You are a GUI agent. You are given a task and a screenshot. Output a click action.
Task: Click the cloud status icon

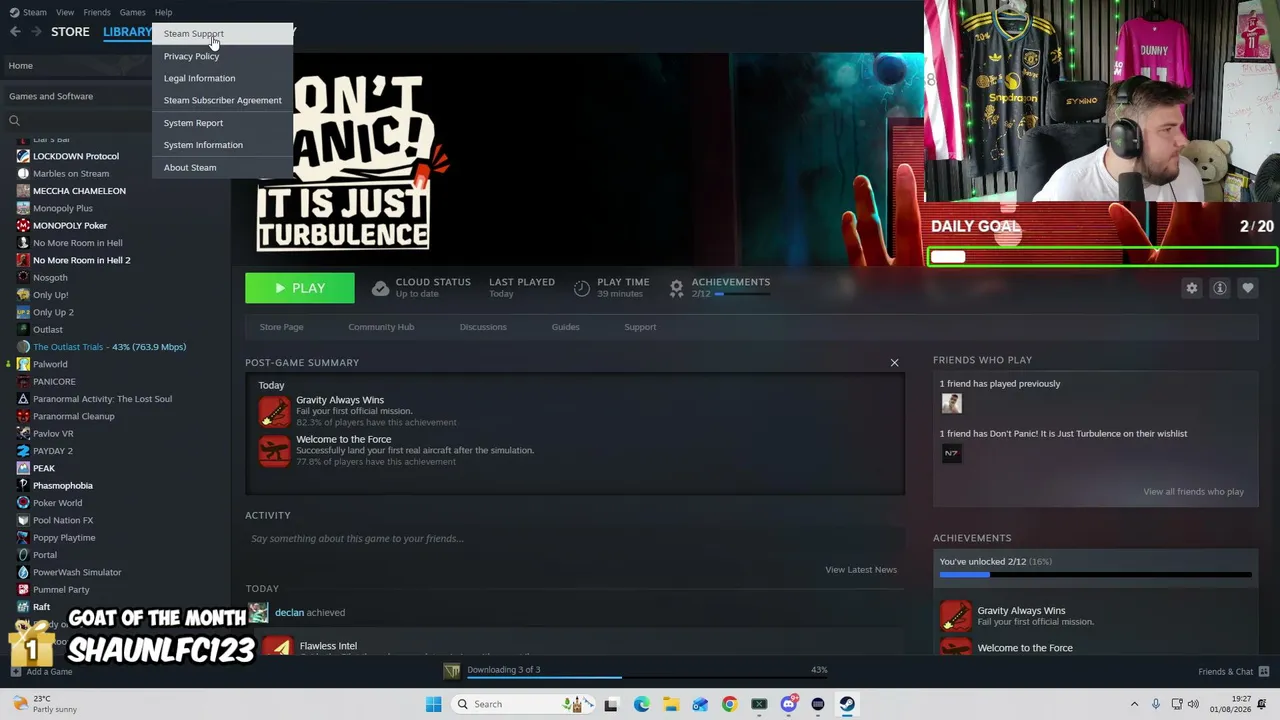coord(380,288)
